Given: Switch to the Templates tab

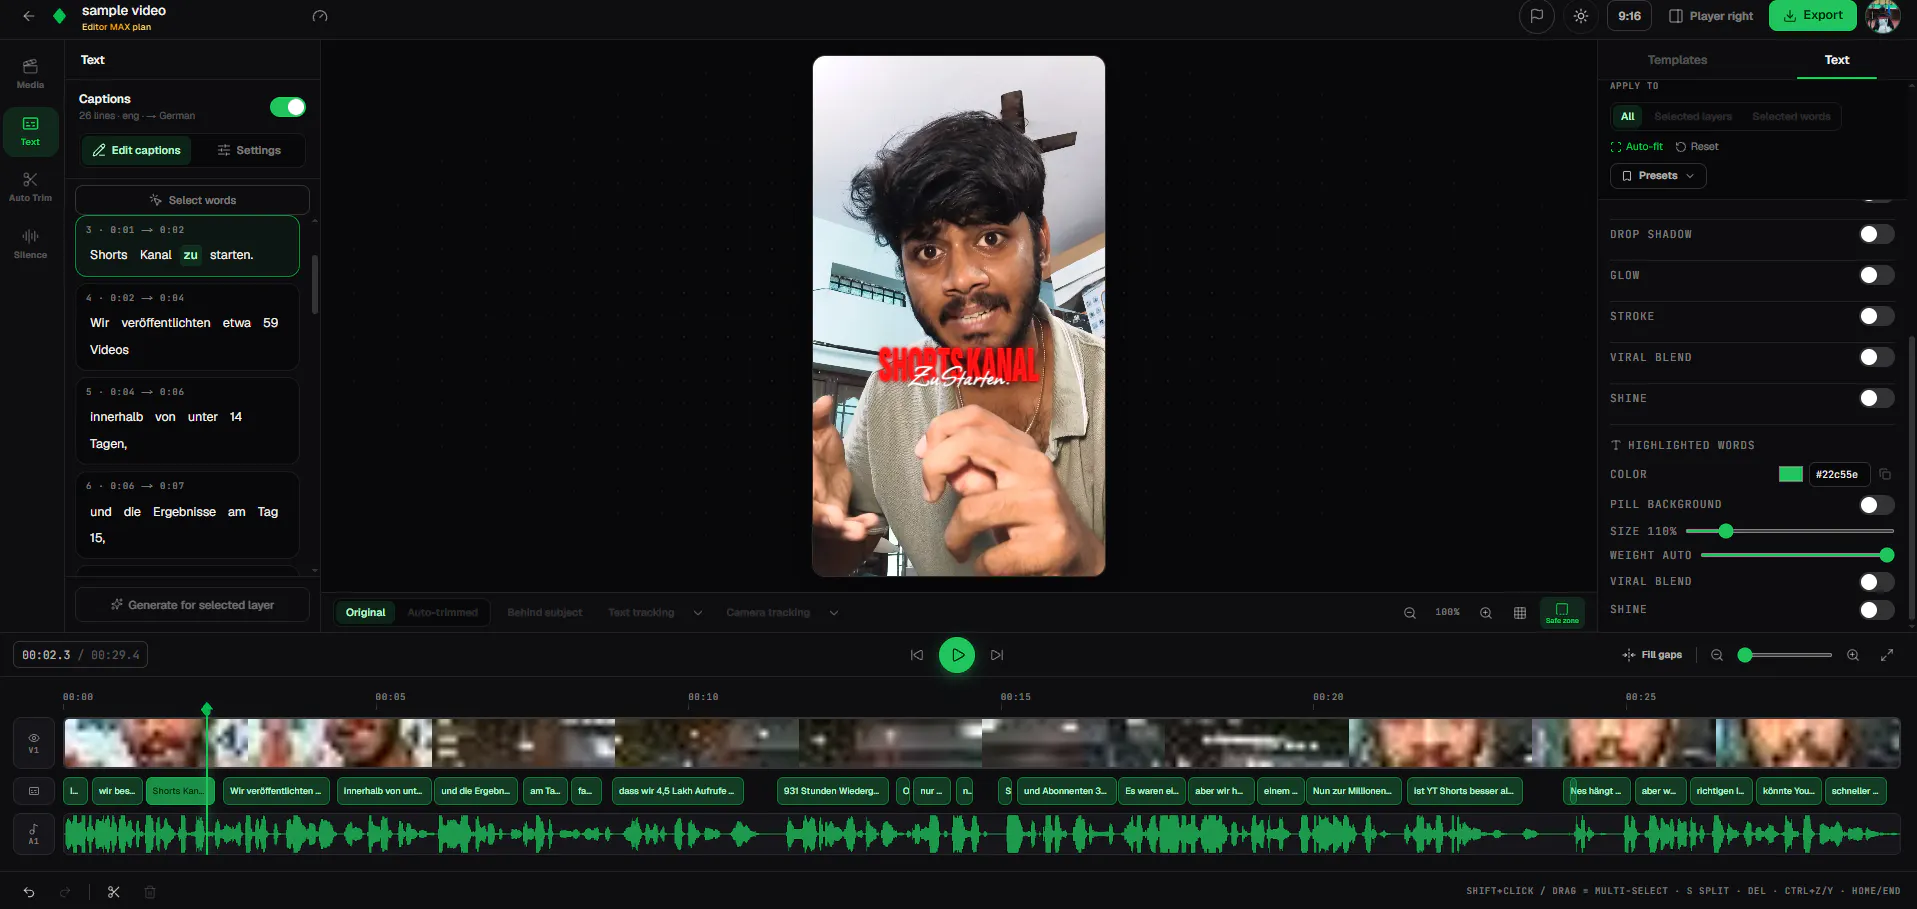Looking at the screenshot, I should coord(1677,60).
